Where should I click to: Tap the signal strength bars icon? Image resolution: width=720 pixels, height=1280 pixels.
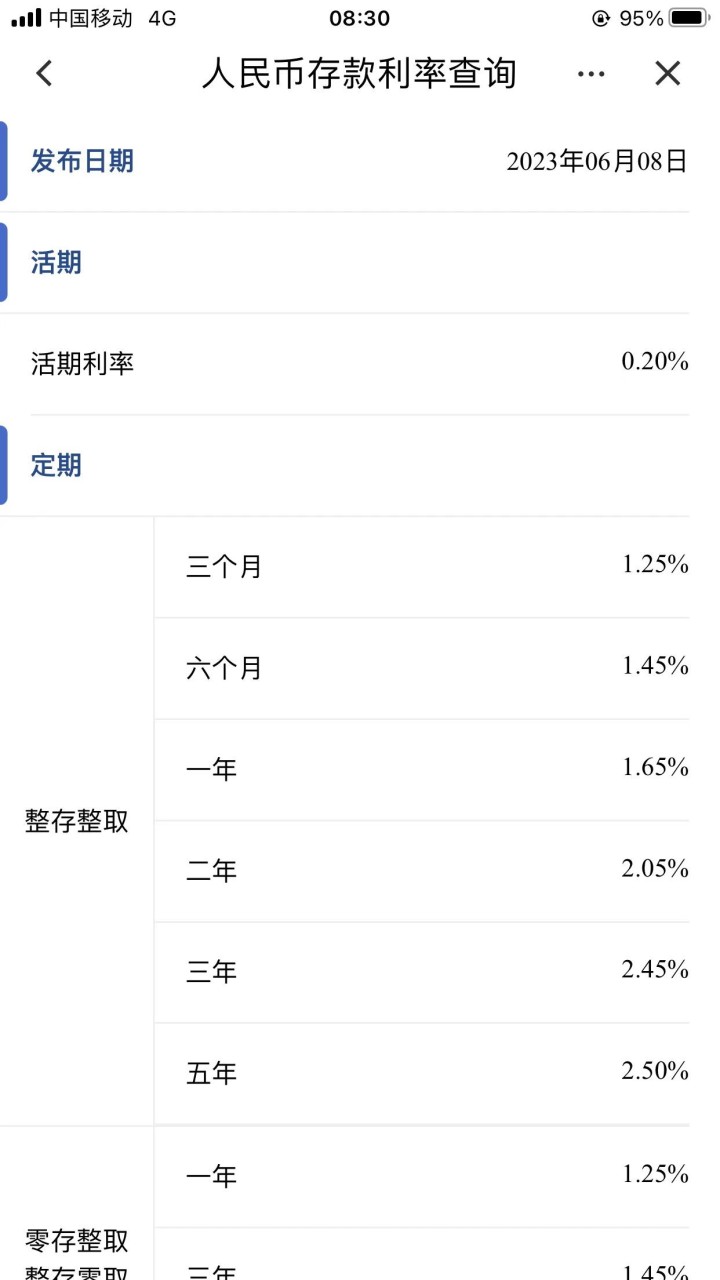[27, 18]
